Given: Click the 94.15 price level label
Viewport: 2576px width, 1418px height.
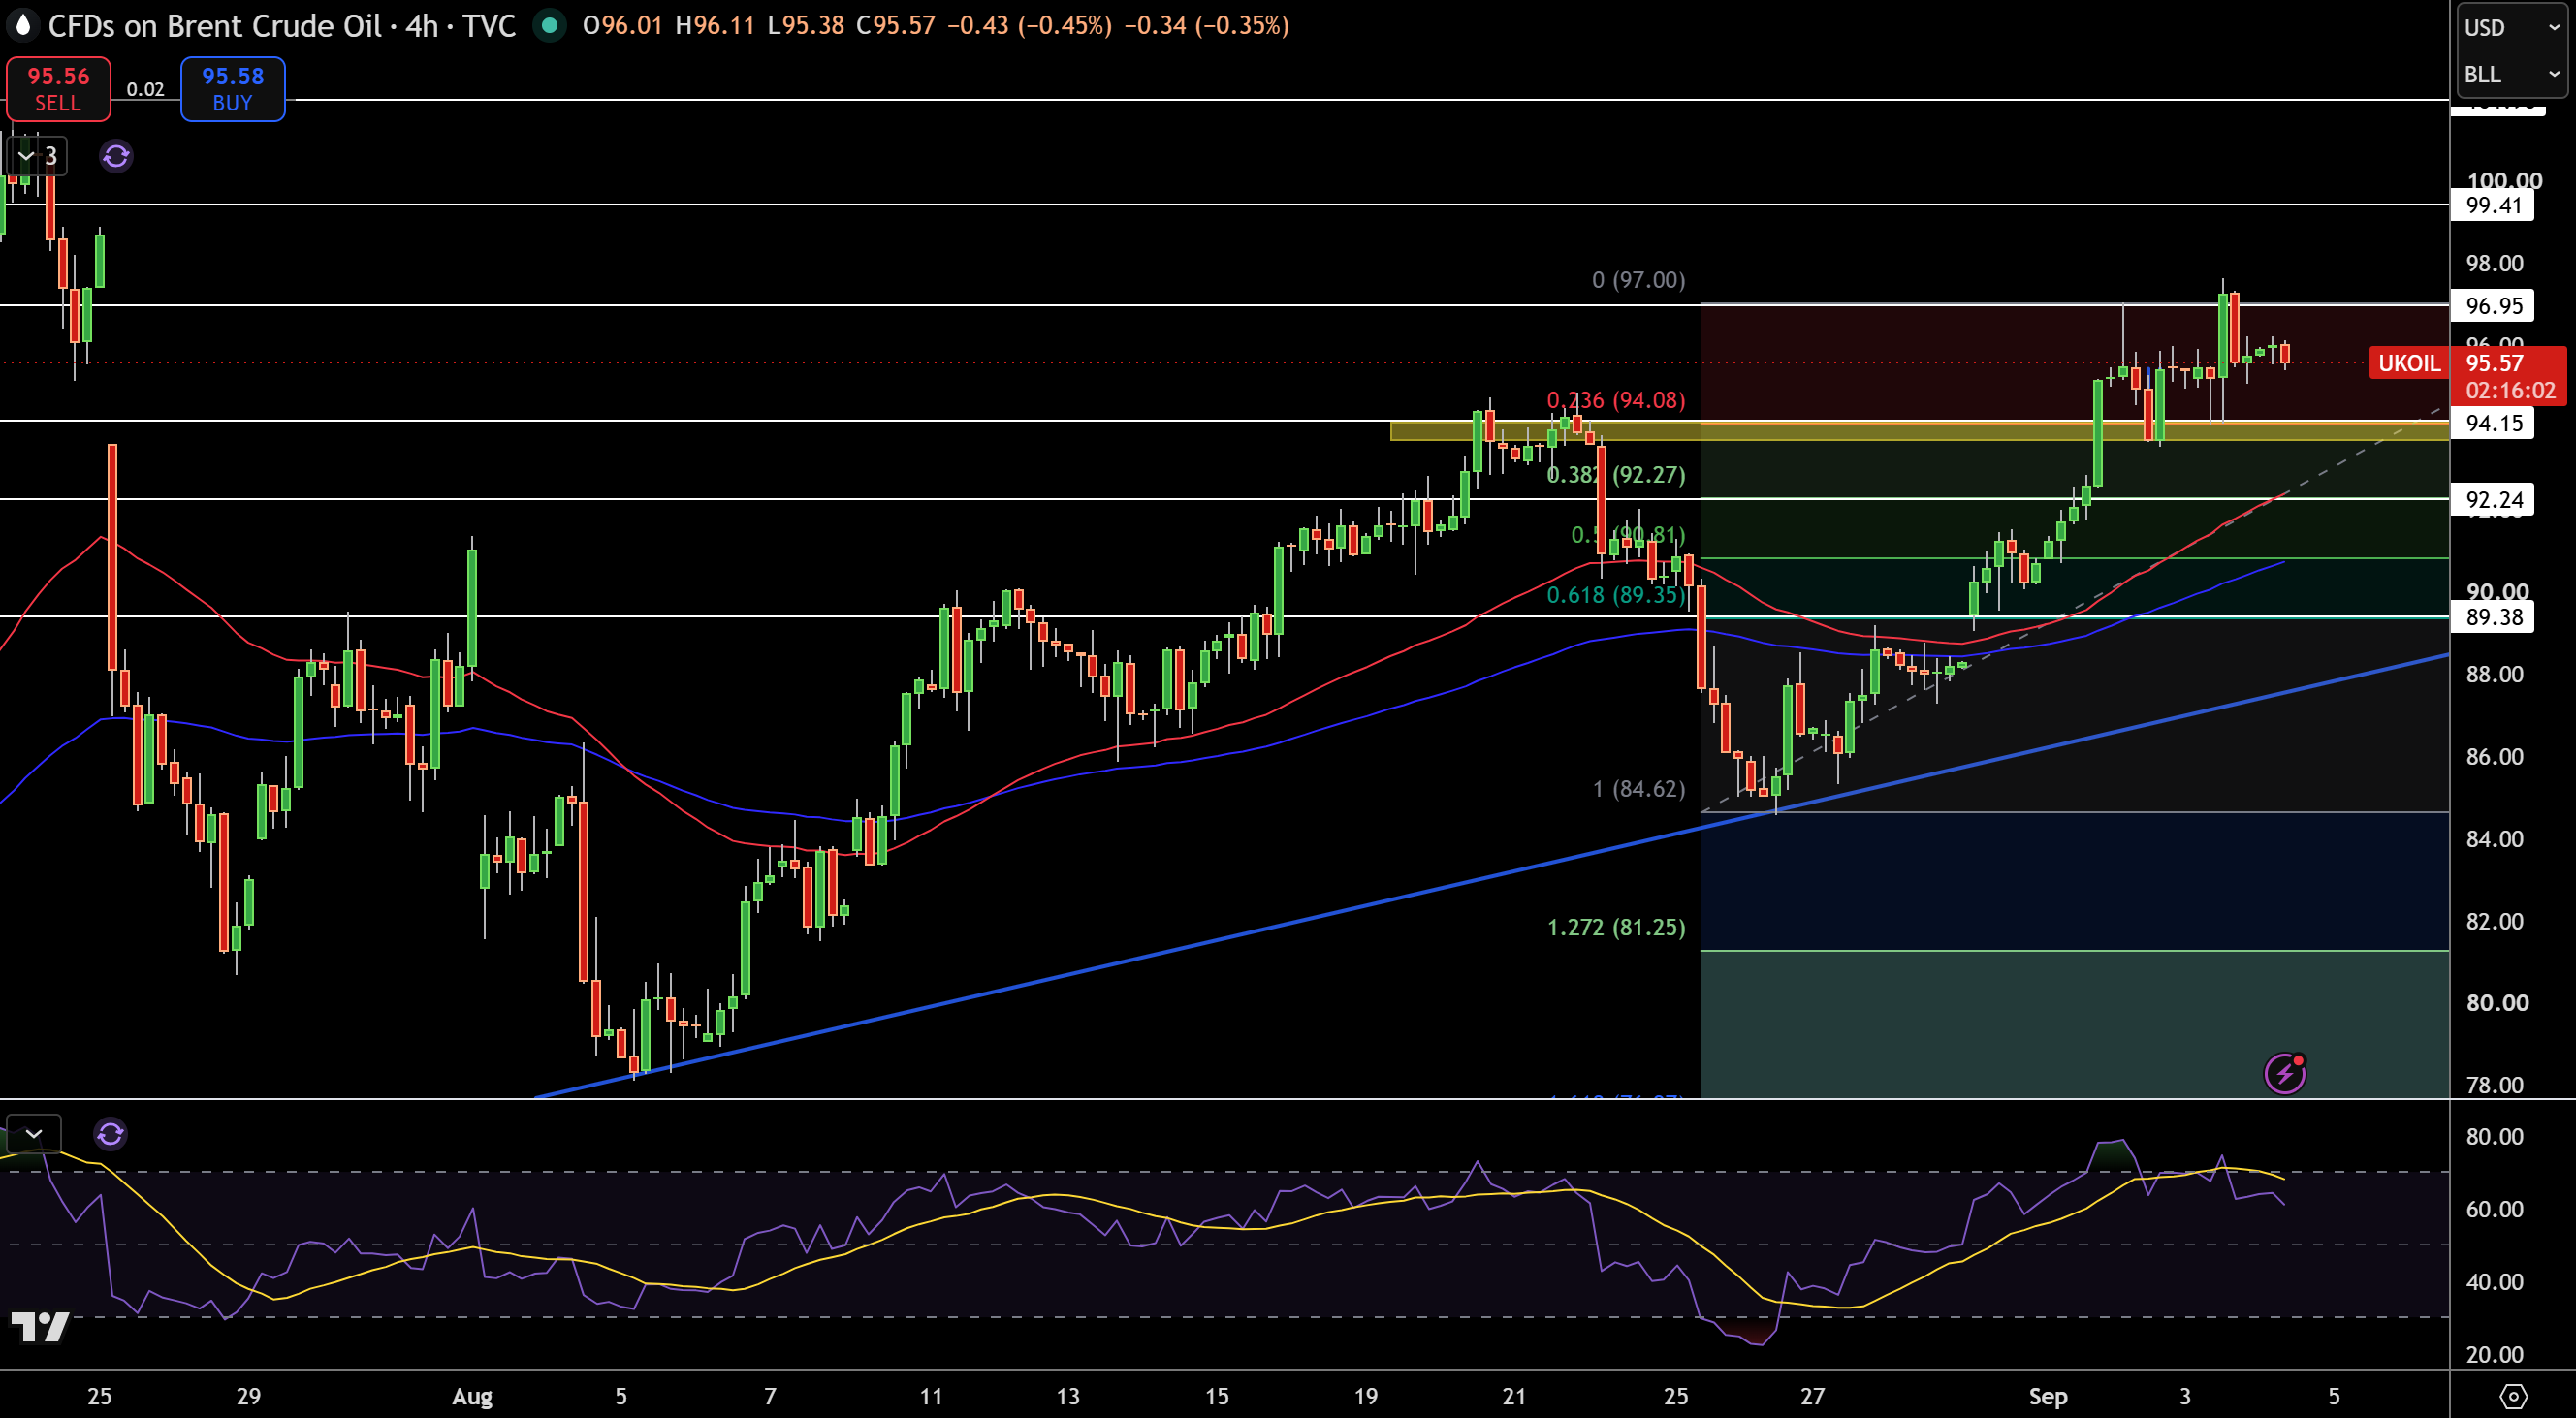Looking at the screenshot, I should coord(2493,423).
